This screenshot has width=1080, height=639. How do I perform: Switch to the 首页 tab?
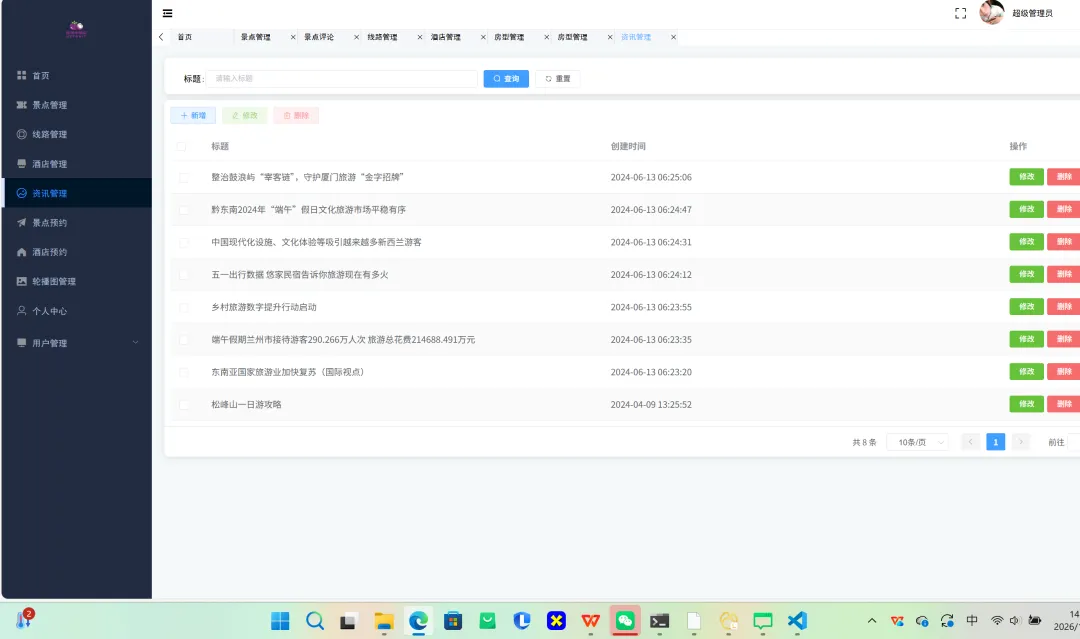[x=185, y=37]
